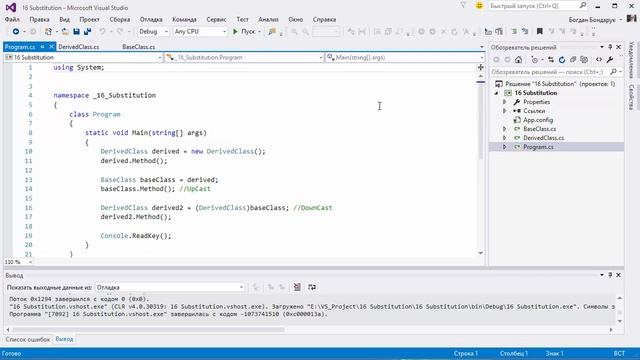640x360 pixels.
Task: Save Program.cs with the single floppy icon
Action: (76, 31)
